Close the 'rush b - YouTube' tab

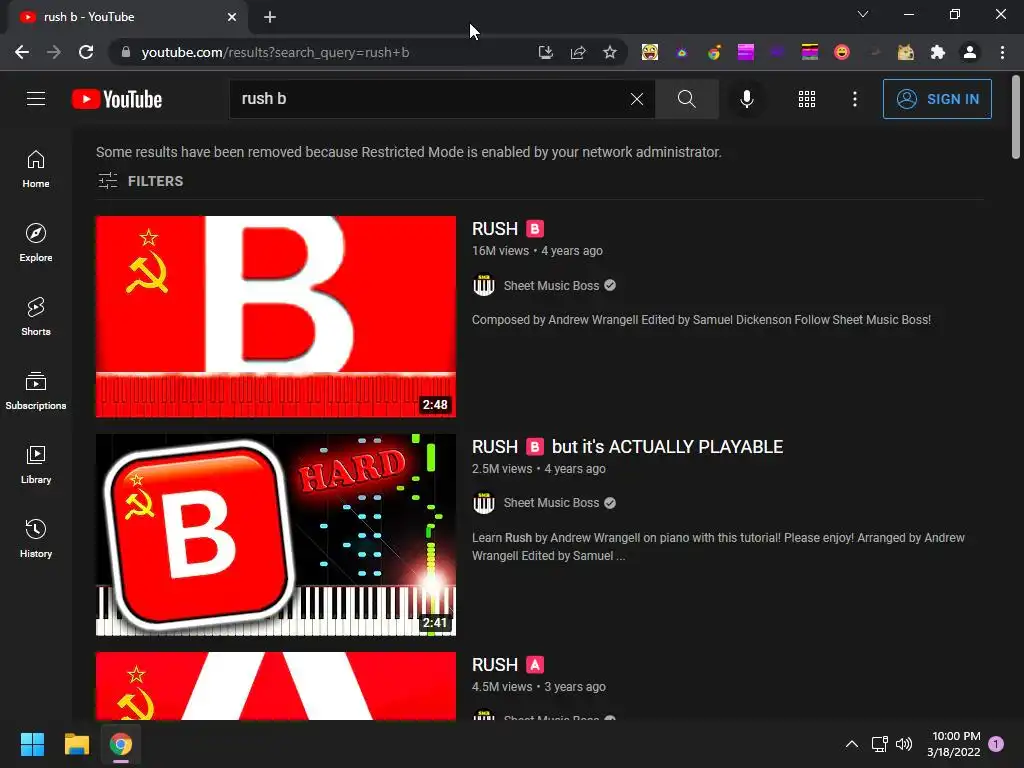click(232, 17)
